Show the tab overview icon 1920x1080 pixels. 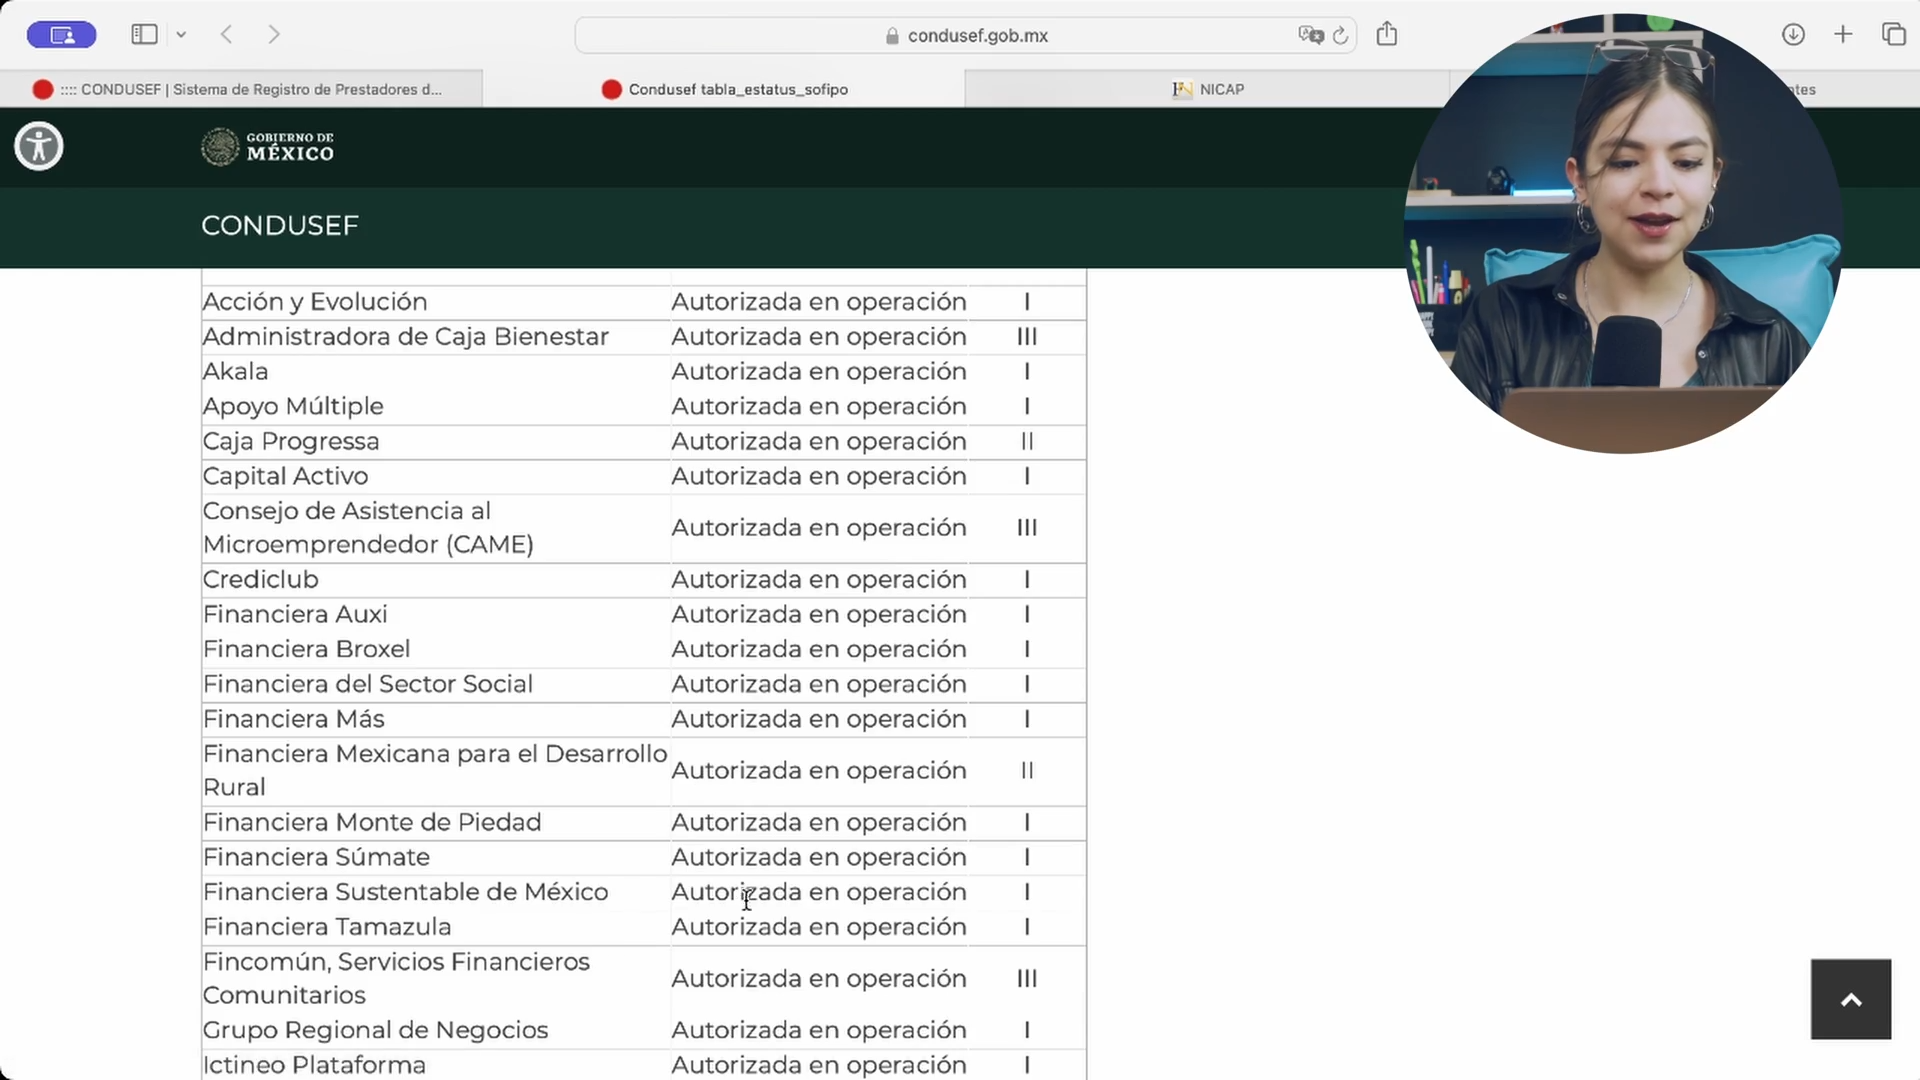pos(1893,35)
